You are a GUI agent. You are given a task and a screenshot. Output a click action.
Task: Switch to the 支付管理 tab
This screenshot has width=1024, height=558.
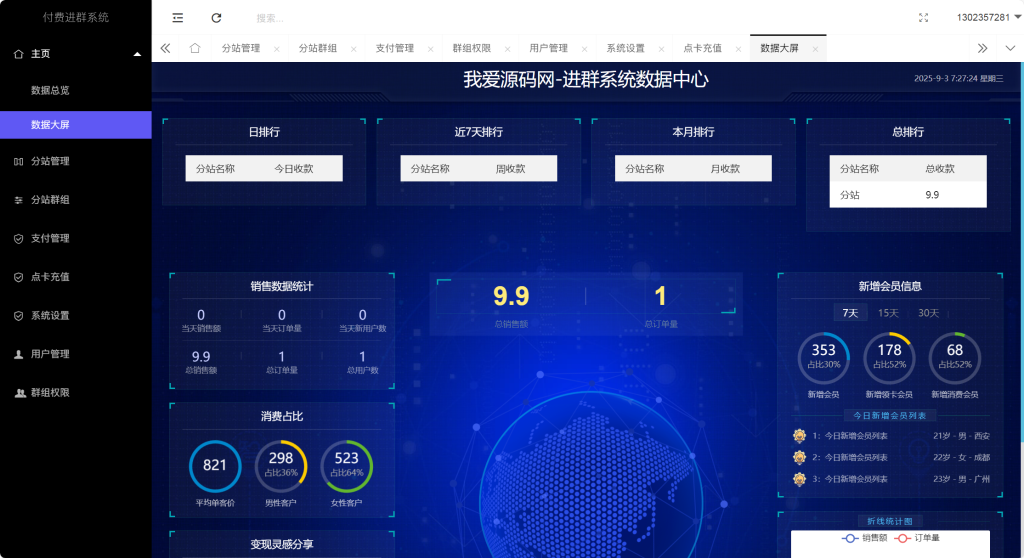tap(395, 48)
